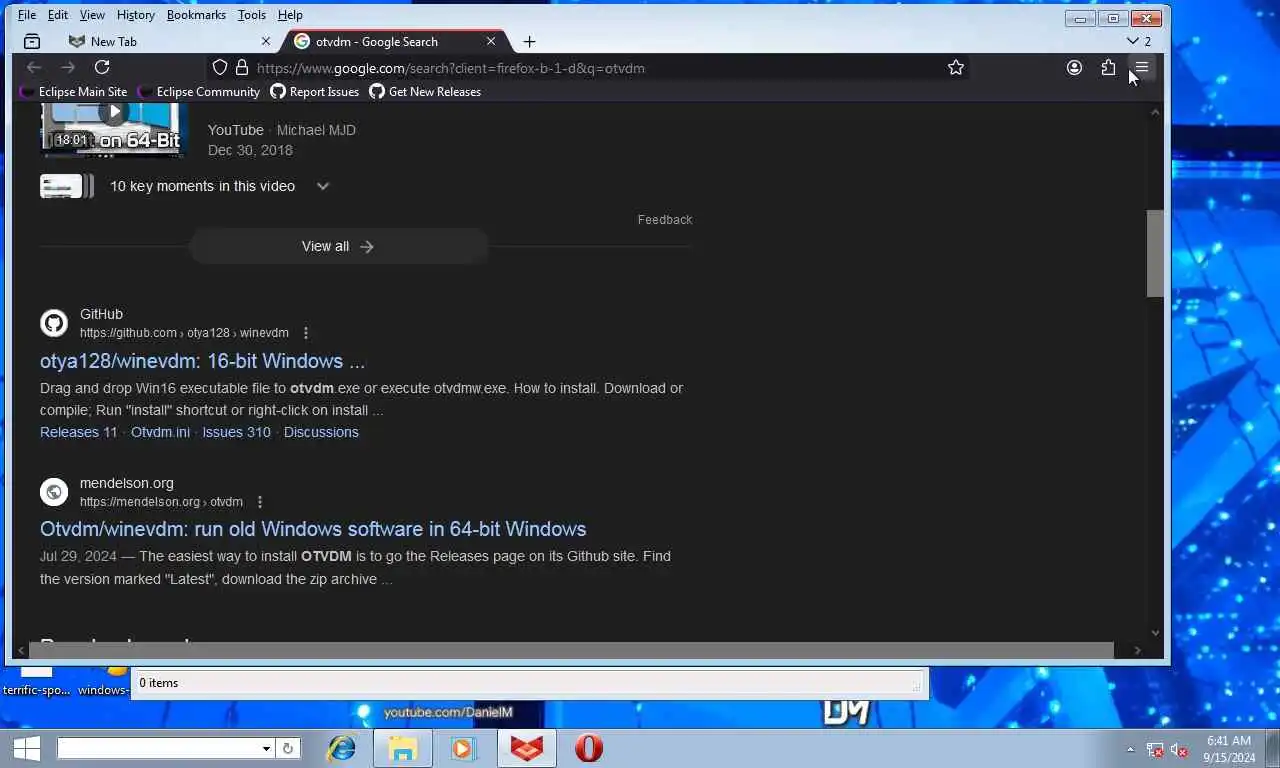This screenshot has height=768, width=1280.
Task: Click the site security padlock icon
Action: 241,68
